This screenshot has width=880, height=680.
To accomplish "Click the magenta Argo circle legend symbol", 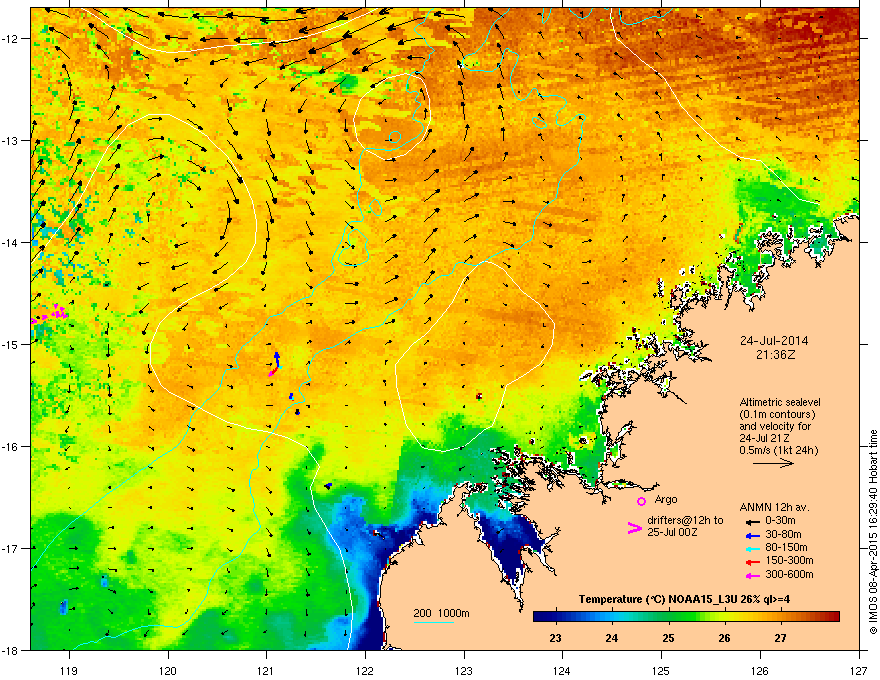I will [x=641, y=501].
